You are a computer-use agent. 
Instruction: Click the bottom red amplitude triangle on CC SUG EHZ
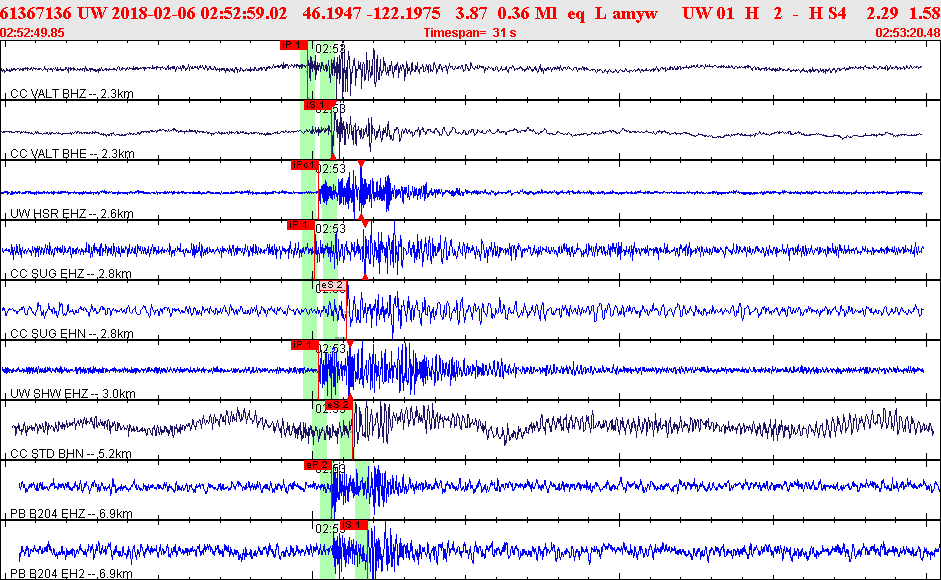(365, 277)
